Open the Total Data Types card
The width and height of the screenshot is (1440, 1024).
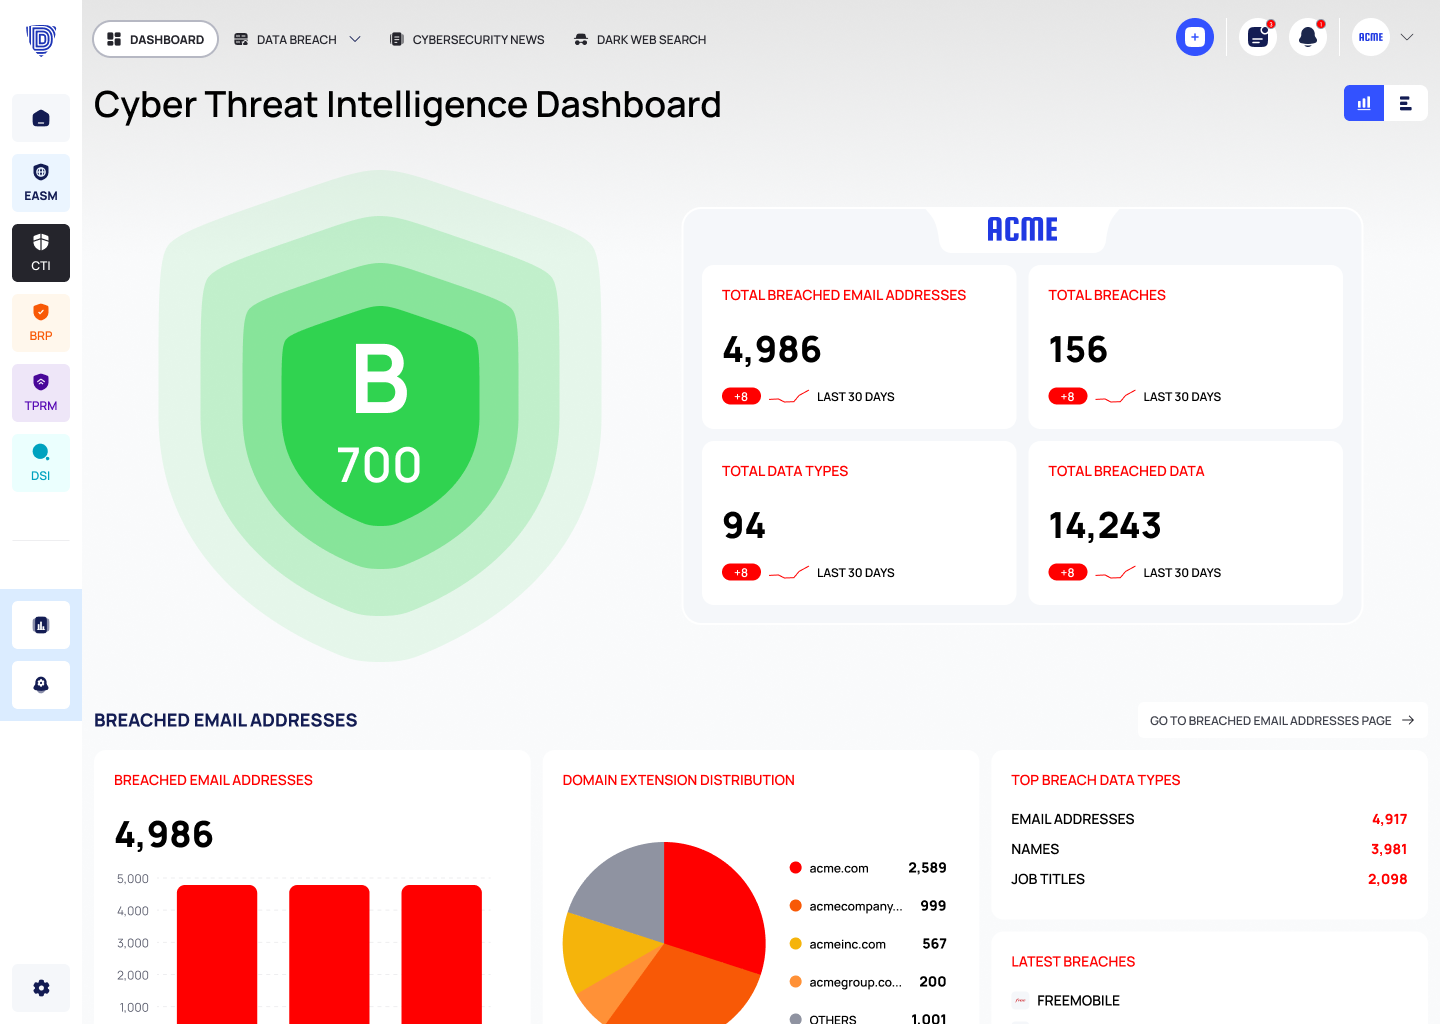(x=859, y=523)
